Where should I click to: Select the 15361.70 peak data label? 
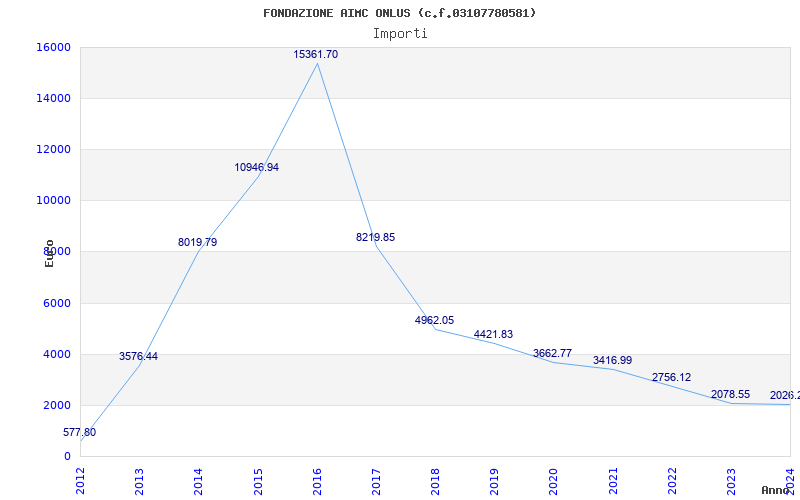(315, 55)
